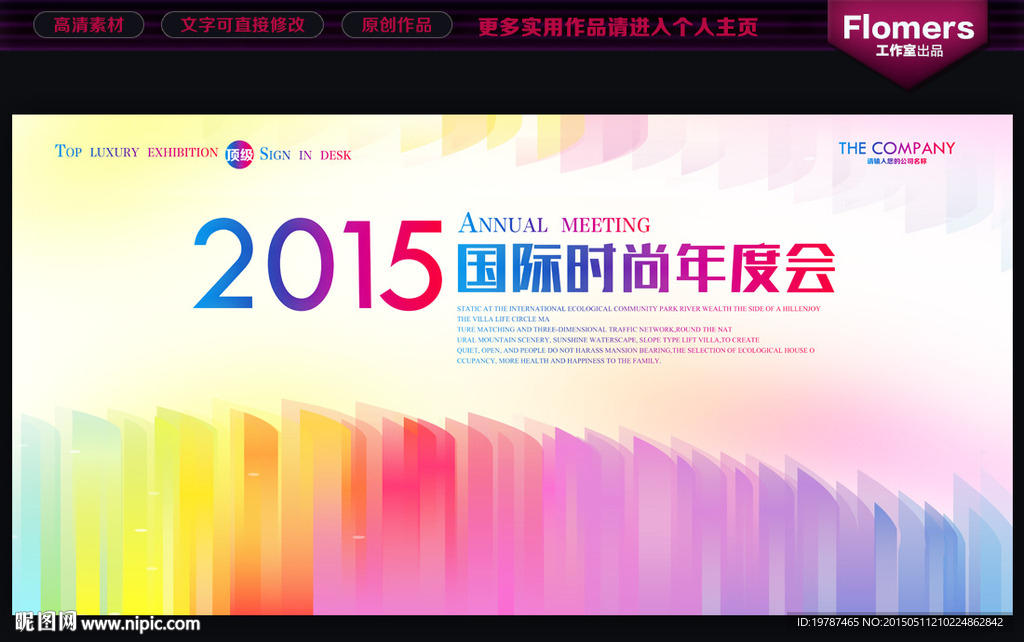This screenshot has width=1024, height=642.
Task: Click the 国际时尚年度会 headline
Action: 646,268
